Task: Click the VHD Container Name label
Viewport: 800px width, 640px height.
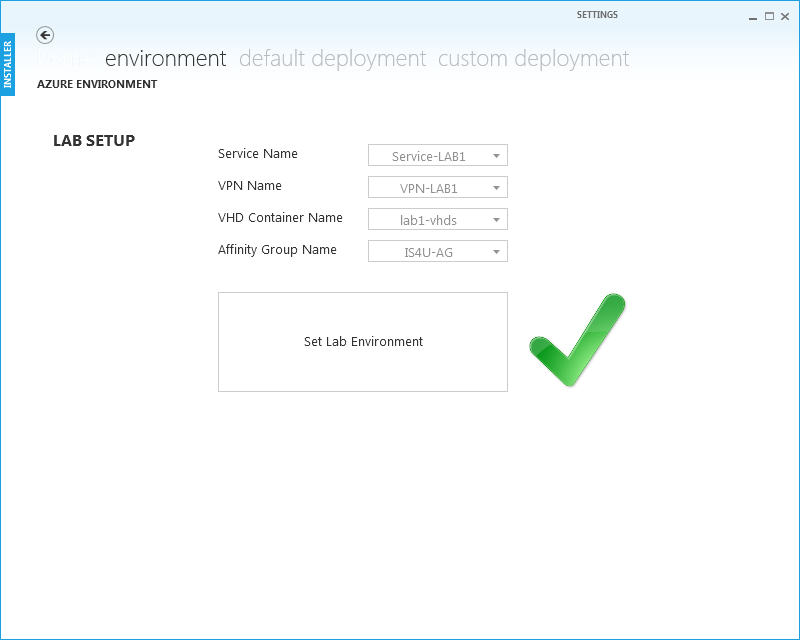Action: point(280,218)
